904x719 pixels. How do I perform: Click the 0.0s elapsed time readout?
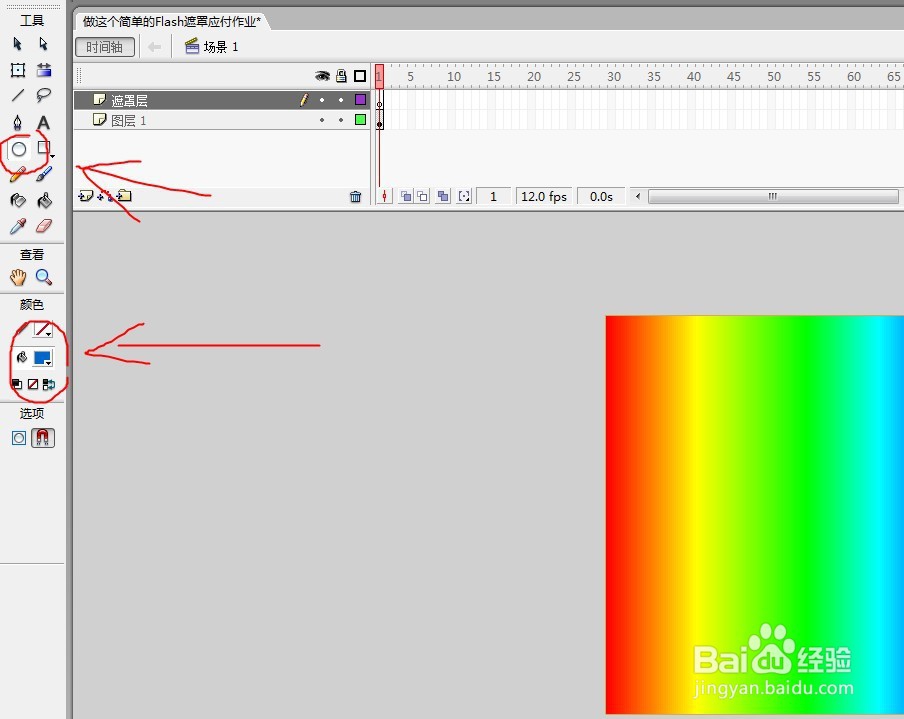point(601,197)
